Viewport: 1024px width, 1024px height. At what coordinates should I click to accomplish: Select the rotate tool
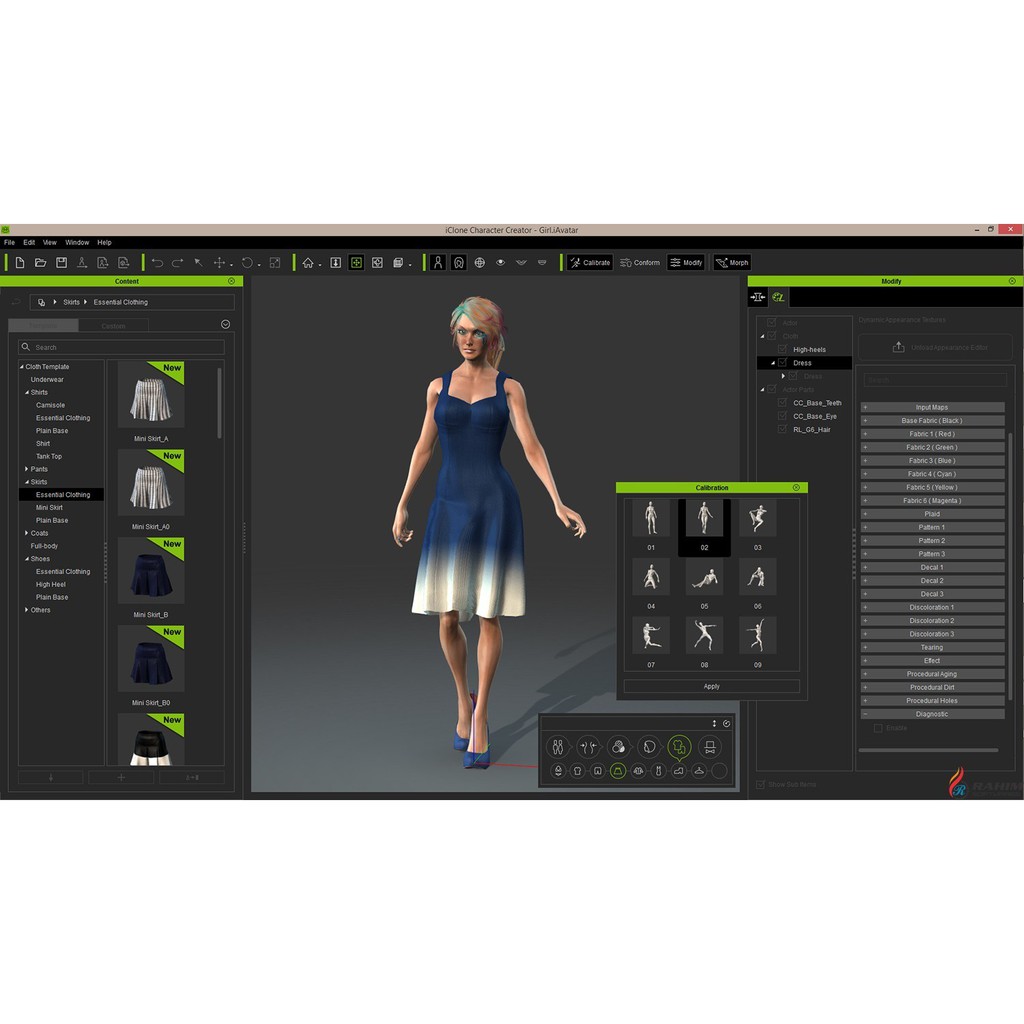247,263
